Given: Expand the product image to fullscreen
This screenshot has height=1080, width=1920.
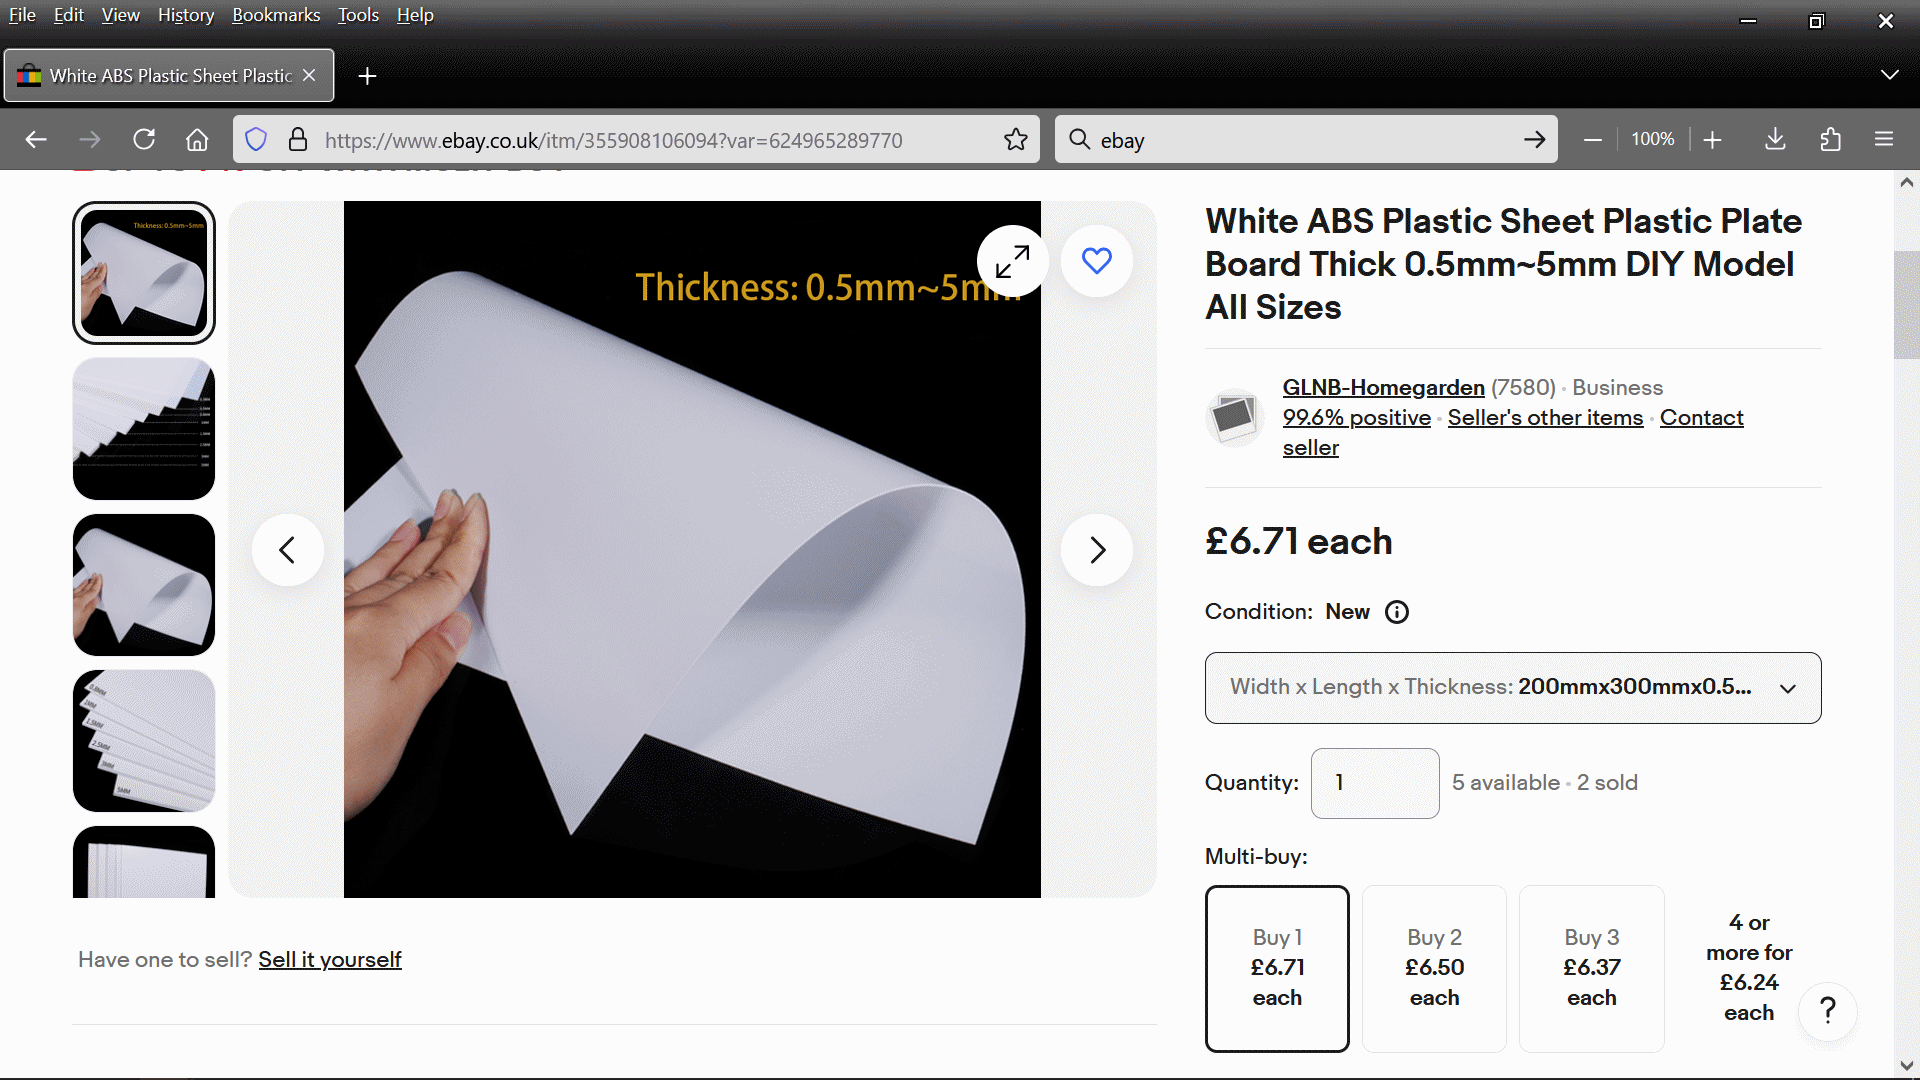Looking at the screenshot, I should pyautogui.click(x=1012, y=262).
